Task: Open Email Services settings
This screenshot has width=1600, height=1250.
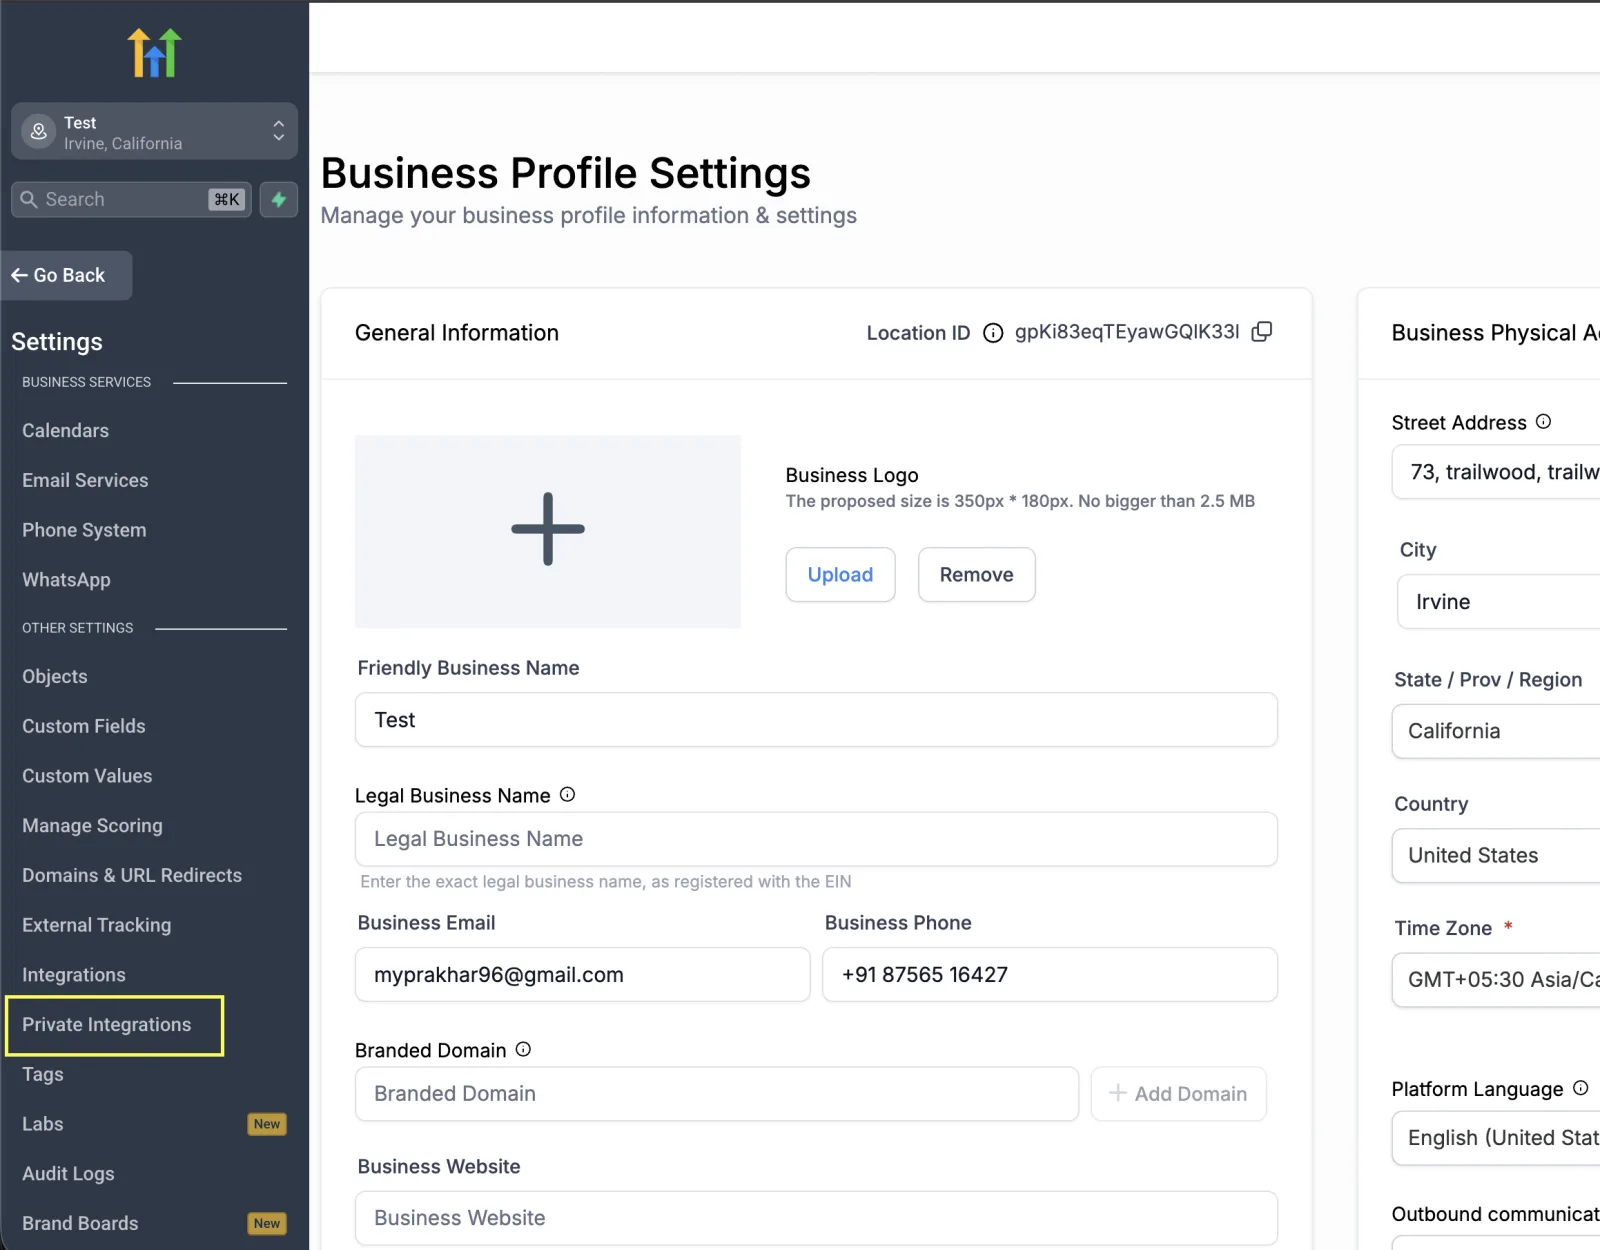Action: coord(85,480)
